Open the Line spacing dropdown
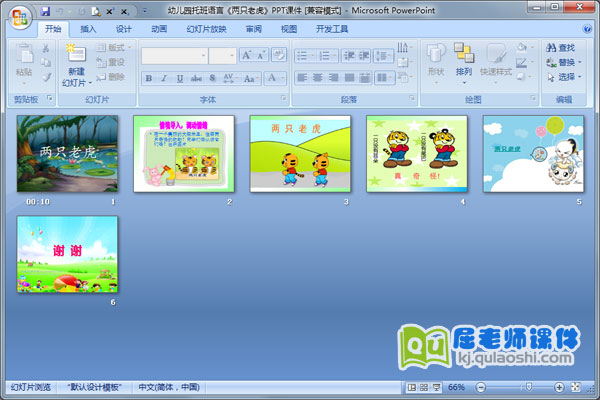Image resolution: width=600 pixels, height=400 pixels. point(383,56)
